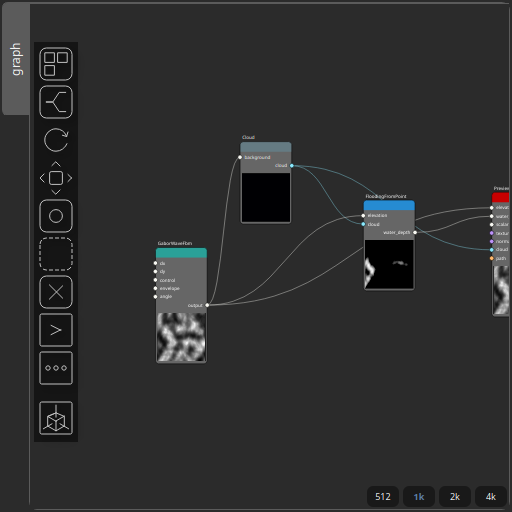Click Preview node scalar input port

pyautogui.click(x=492, y=225)
